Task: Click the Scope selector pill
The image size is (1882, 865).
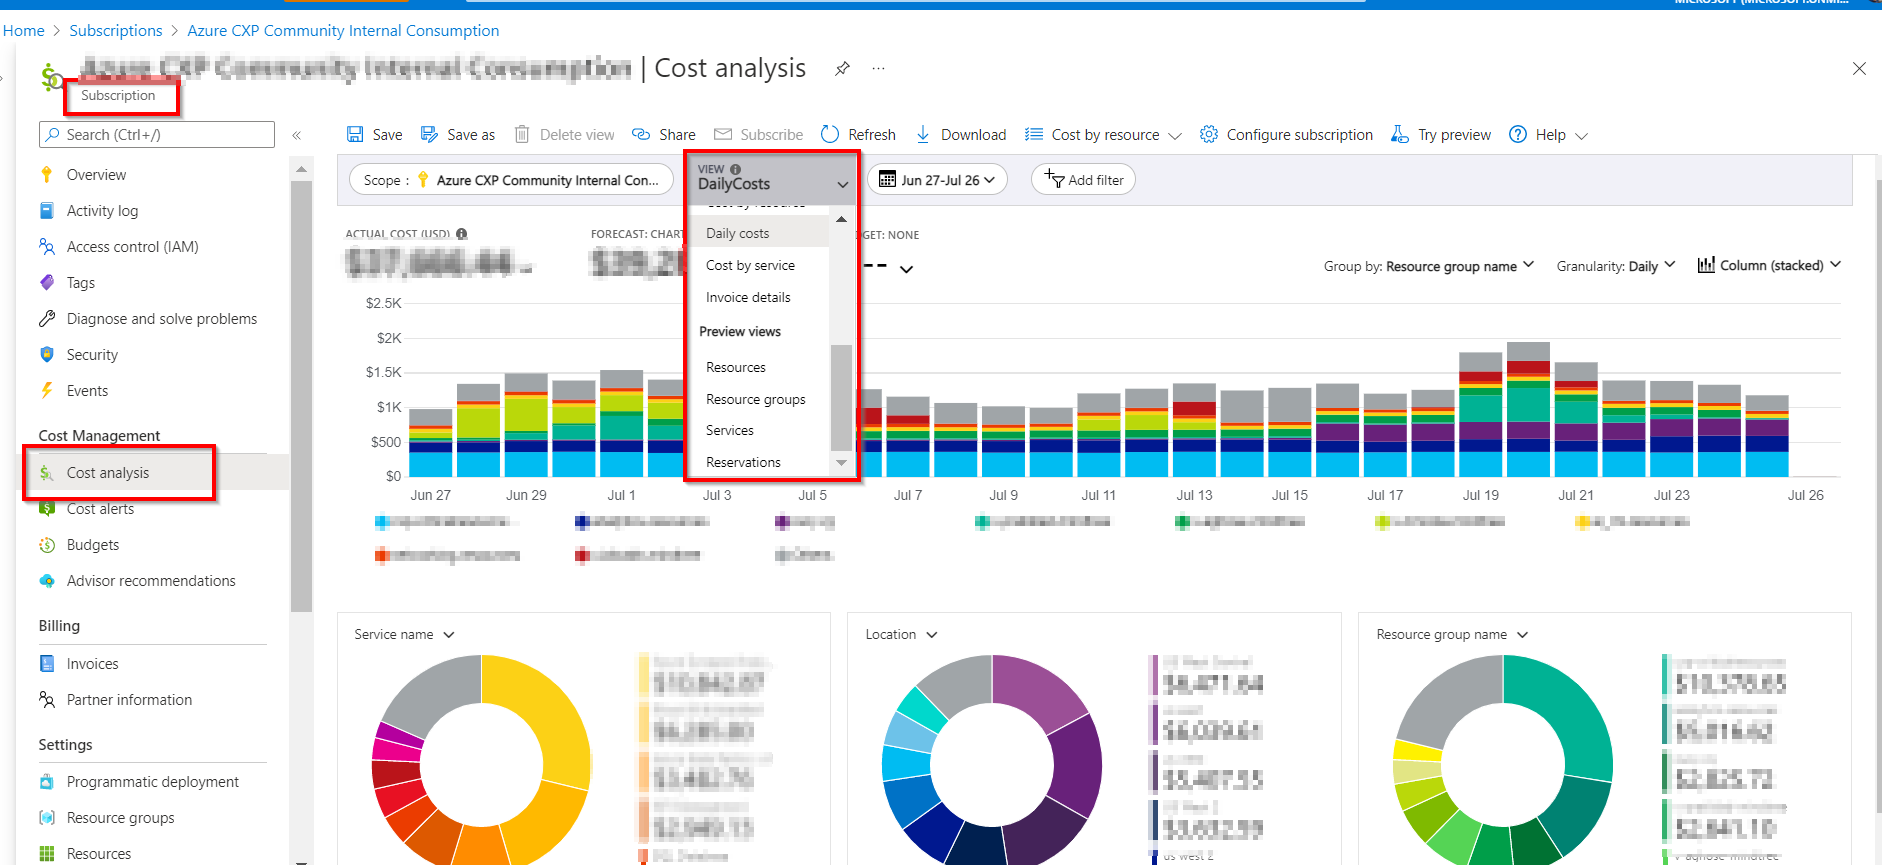Action: [x=510, y=180]
